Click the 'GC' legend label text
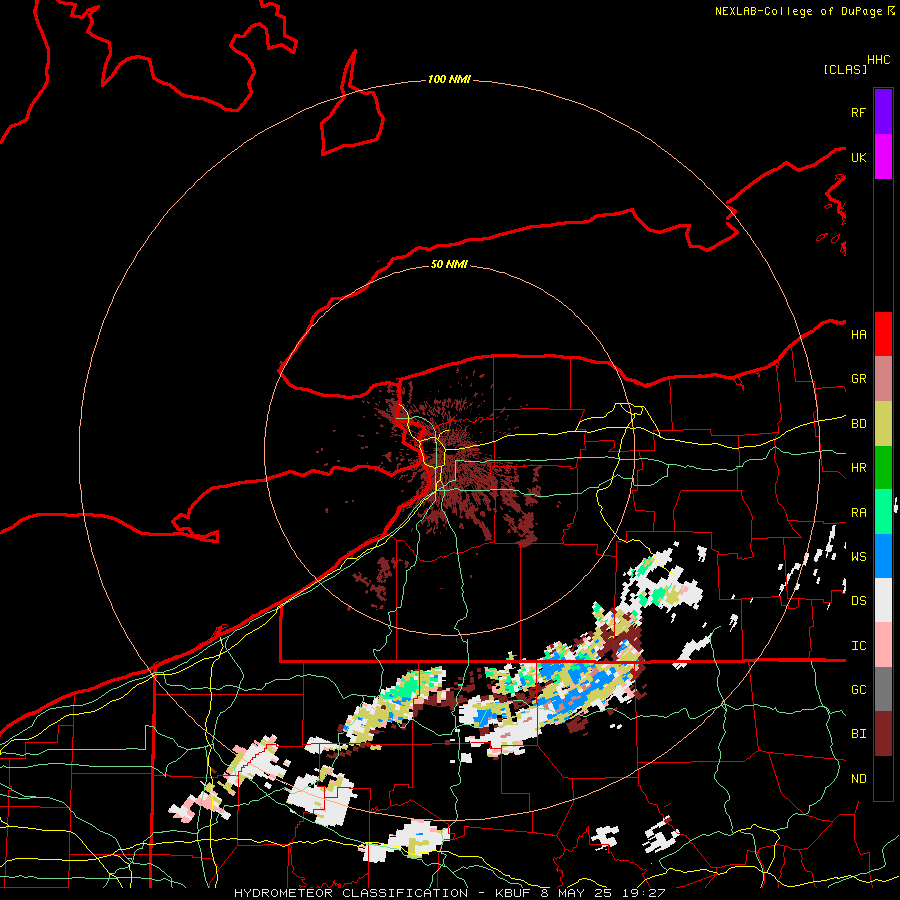This screenshot has height=900, width=900. pos(858,690)
